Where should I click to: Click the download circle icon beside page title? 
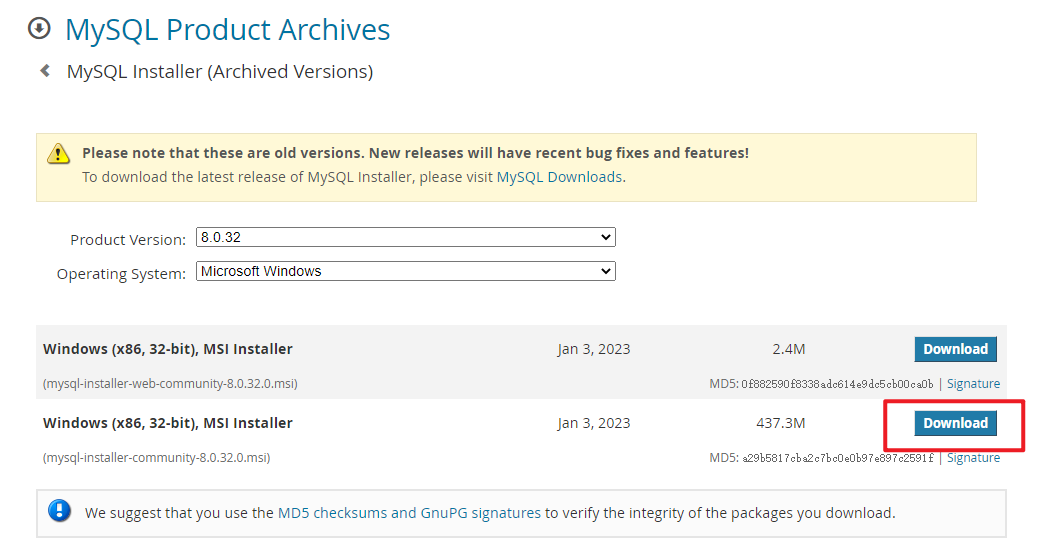(x=39, y=28)
